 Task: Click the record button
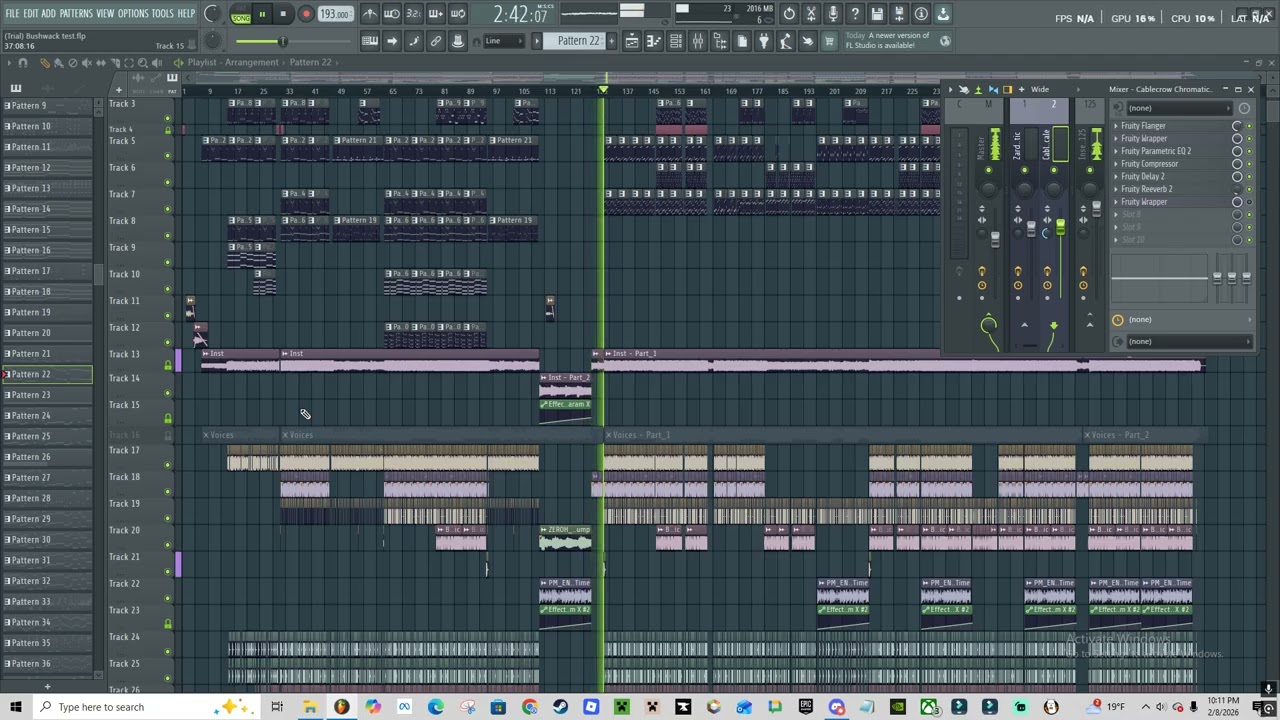[x=306, y=15]
